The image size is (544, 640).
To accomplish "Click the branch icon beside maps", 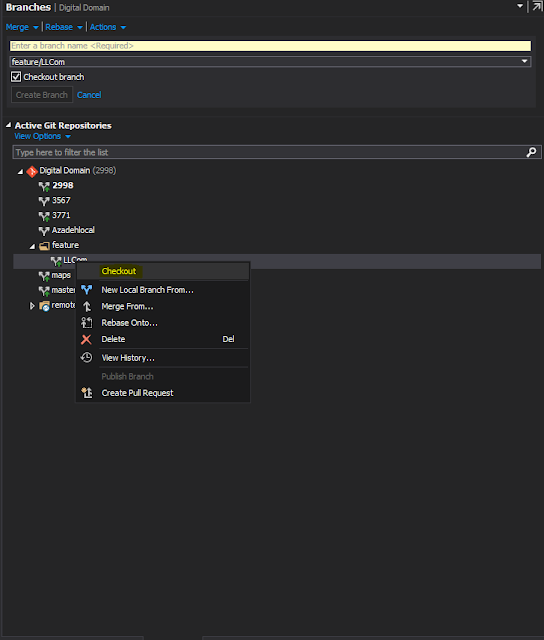I will 44,276.
